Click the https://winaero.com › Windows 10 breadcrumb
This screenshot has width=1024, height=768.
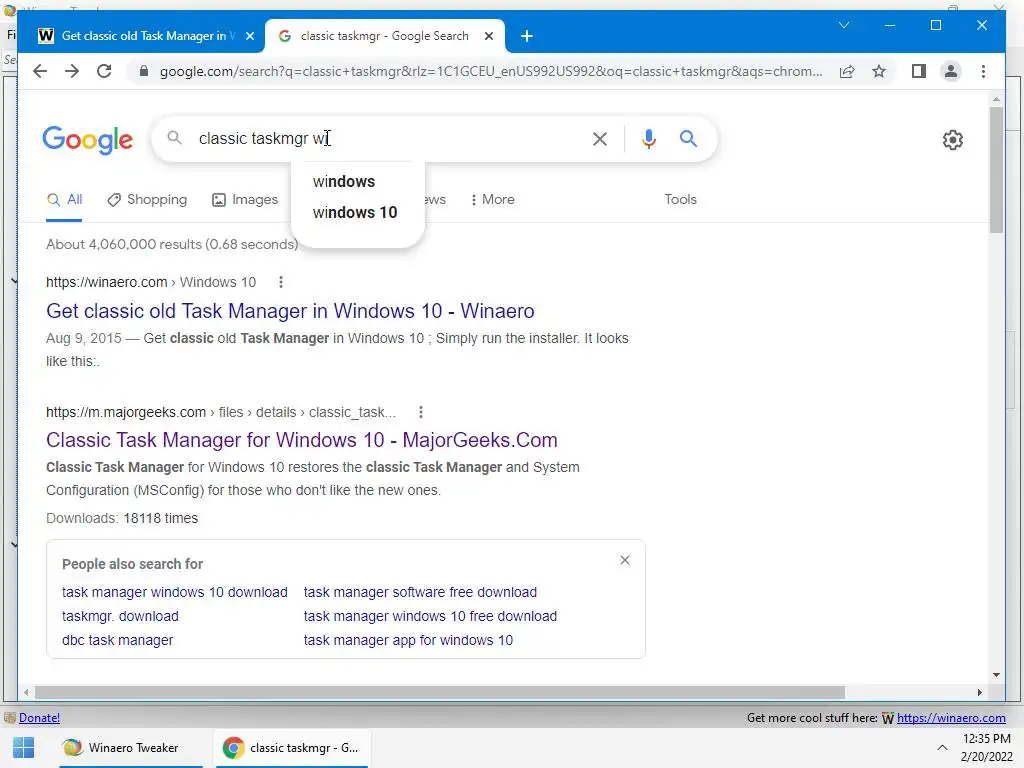(151, 282)
